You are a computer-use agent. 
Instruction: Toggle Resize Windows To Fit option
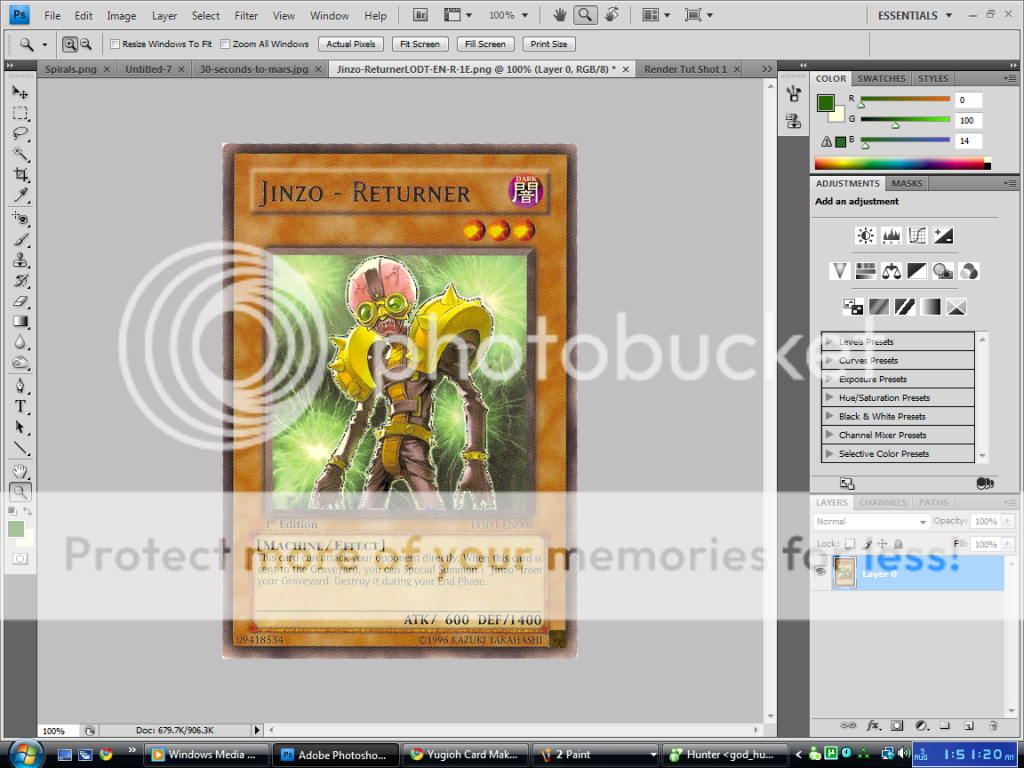click(x=114, y=44)
